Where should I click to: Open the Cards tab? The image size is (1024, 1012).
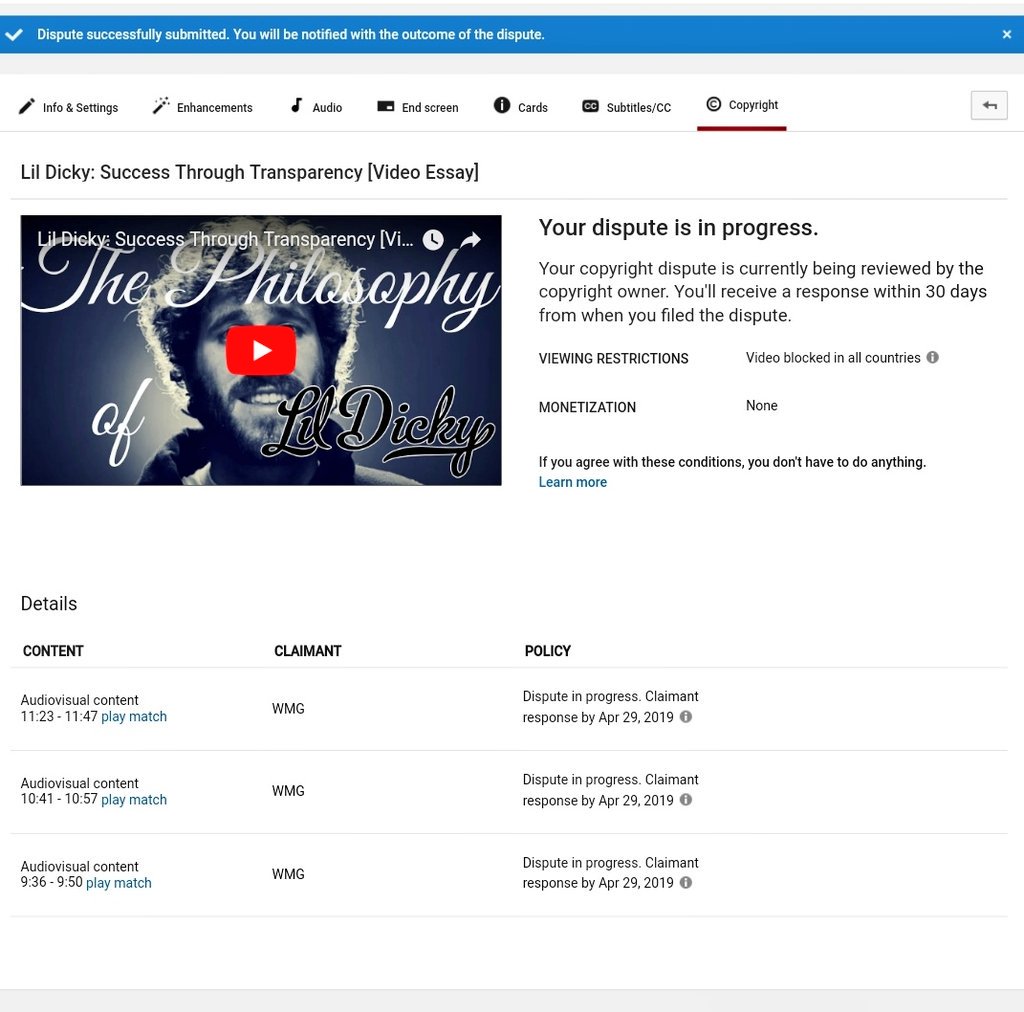520,106
